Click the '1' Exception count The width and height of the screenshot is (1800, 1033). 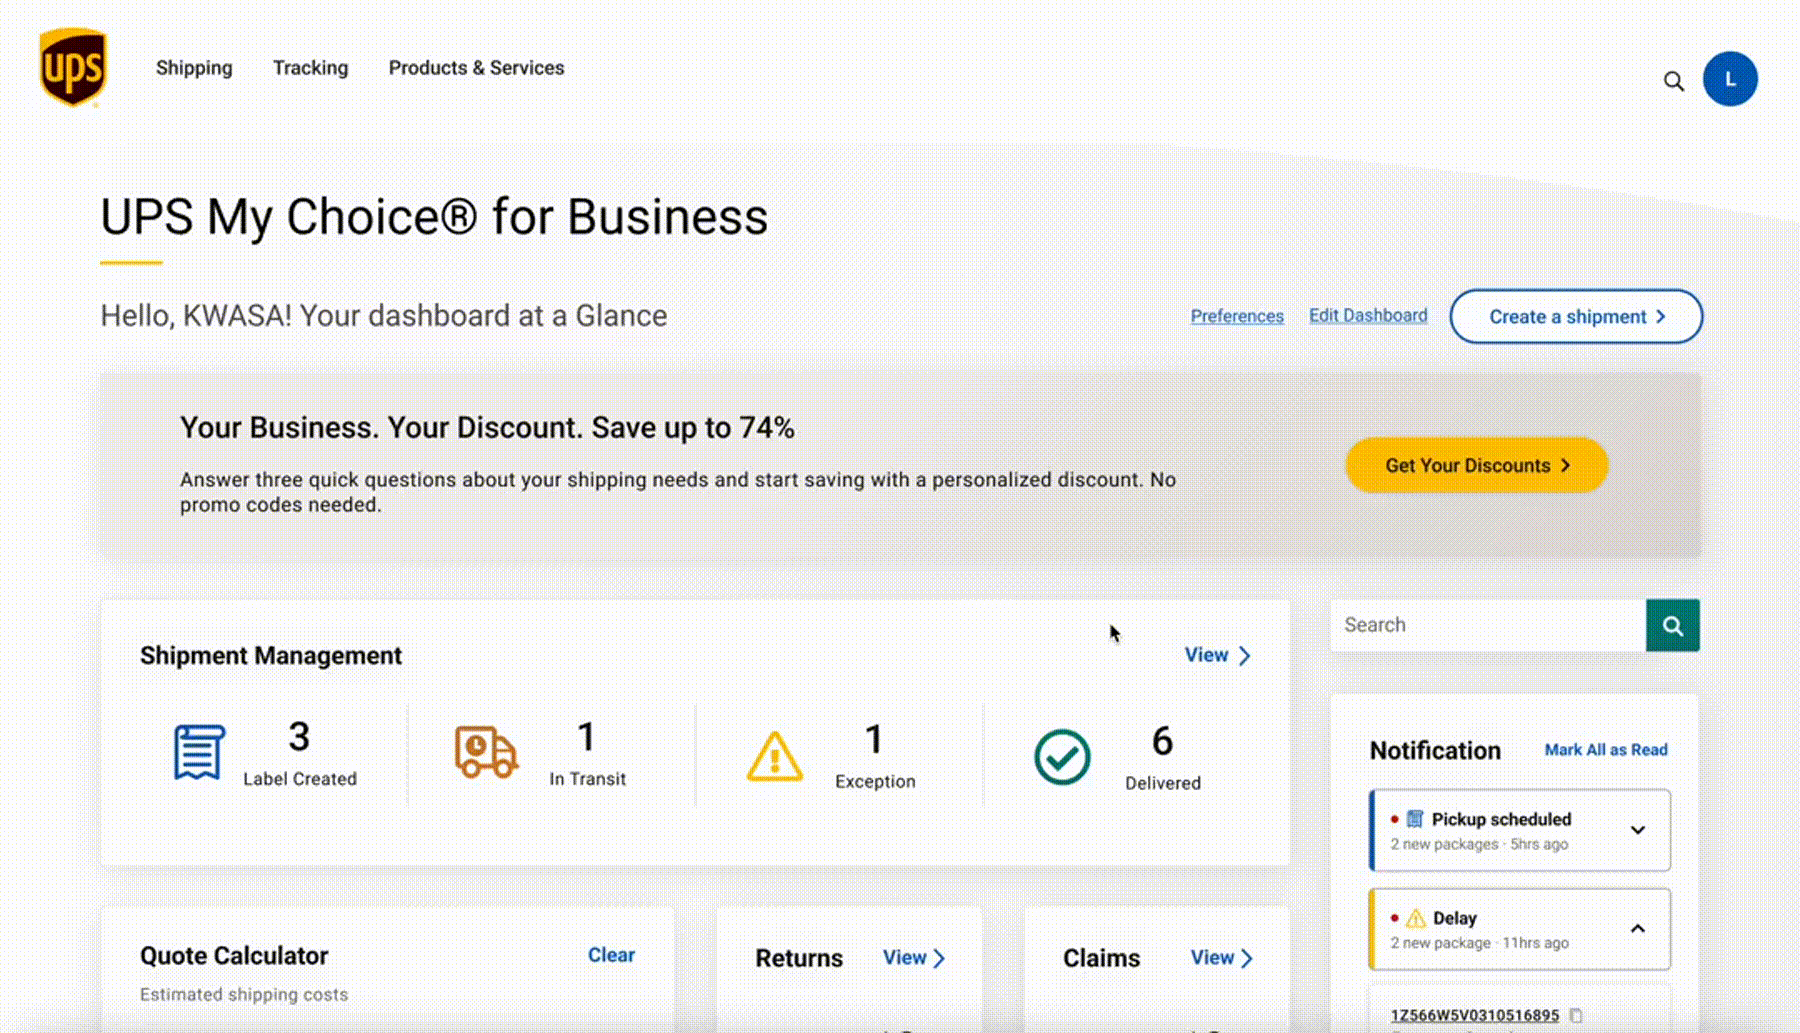874,740
